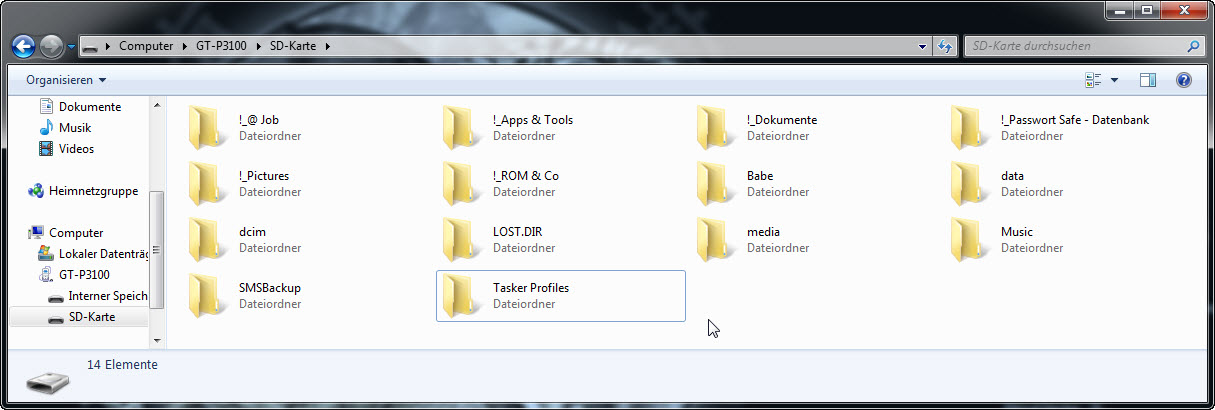This screenshot has width=1215, height=410.
Task: Click the !_Pictures folder icon
Action: [209, 183]
